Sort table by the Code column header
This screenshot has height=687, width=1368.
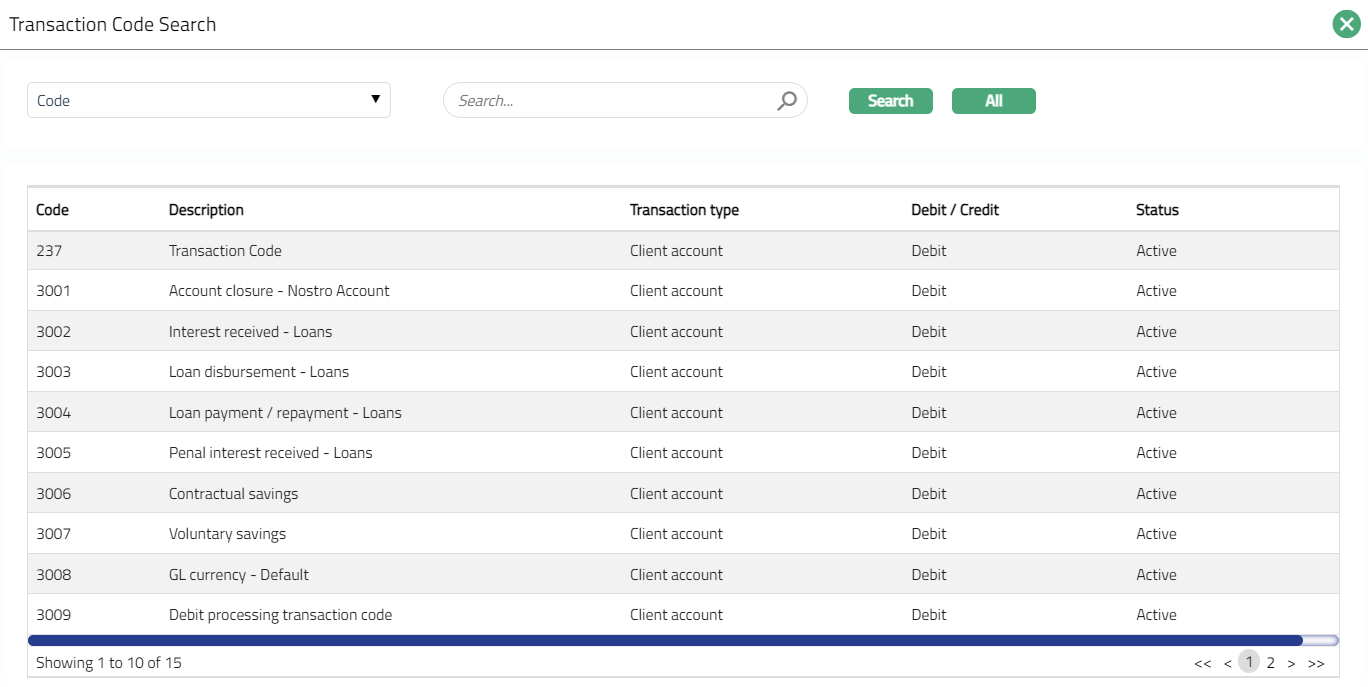(x=52, y=210)
